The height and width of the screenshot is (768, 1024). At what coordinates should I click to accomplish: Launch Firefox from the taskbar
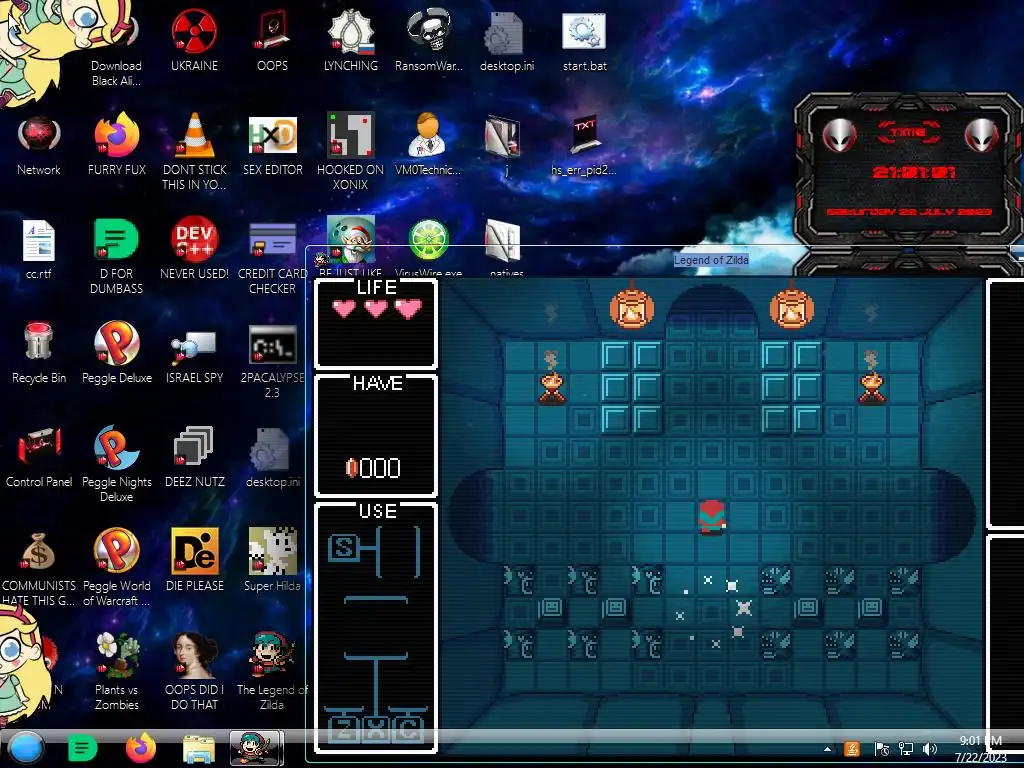140,748
